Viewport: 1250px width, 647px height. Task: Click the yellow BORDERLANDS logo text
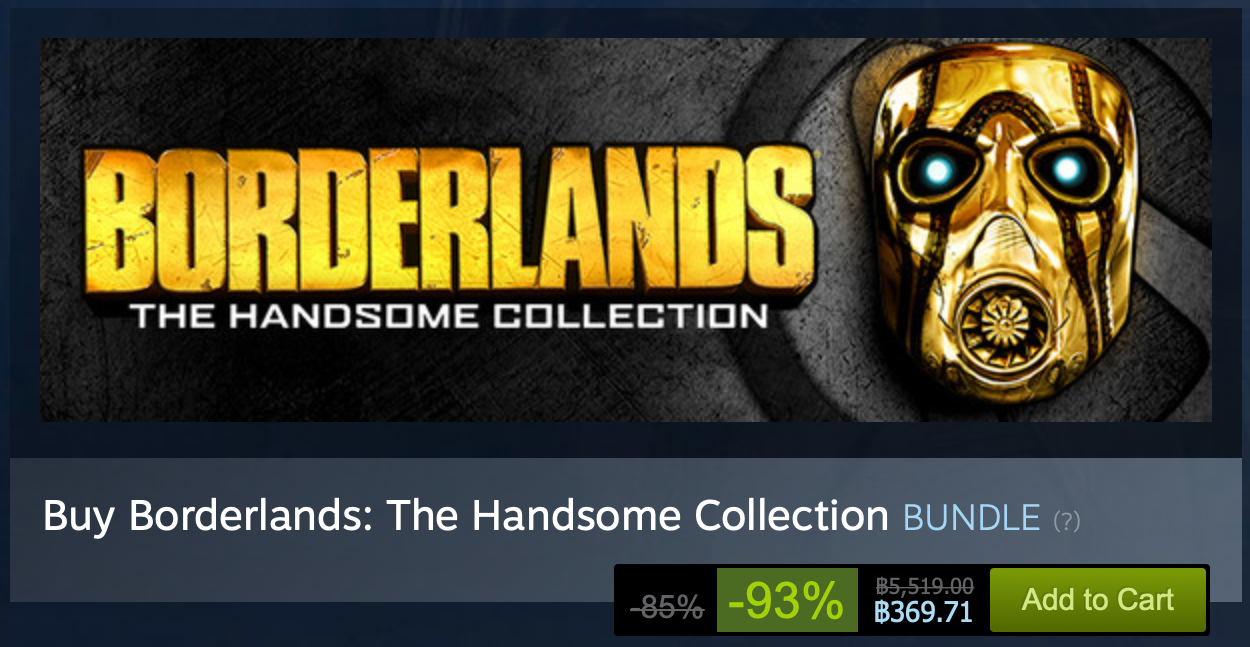(x=449, y=216)
